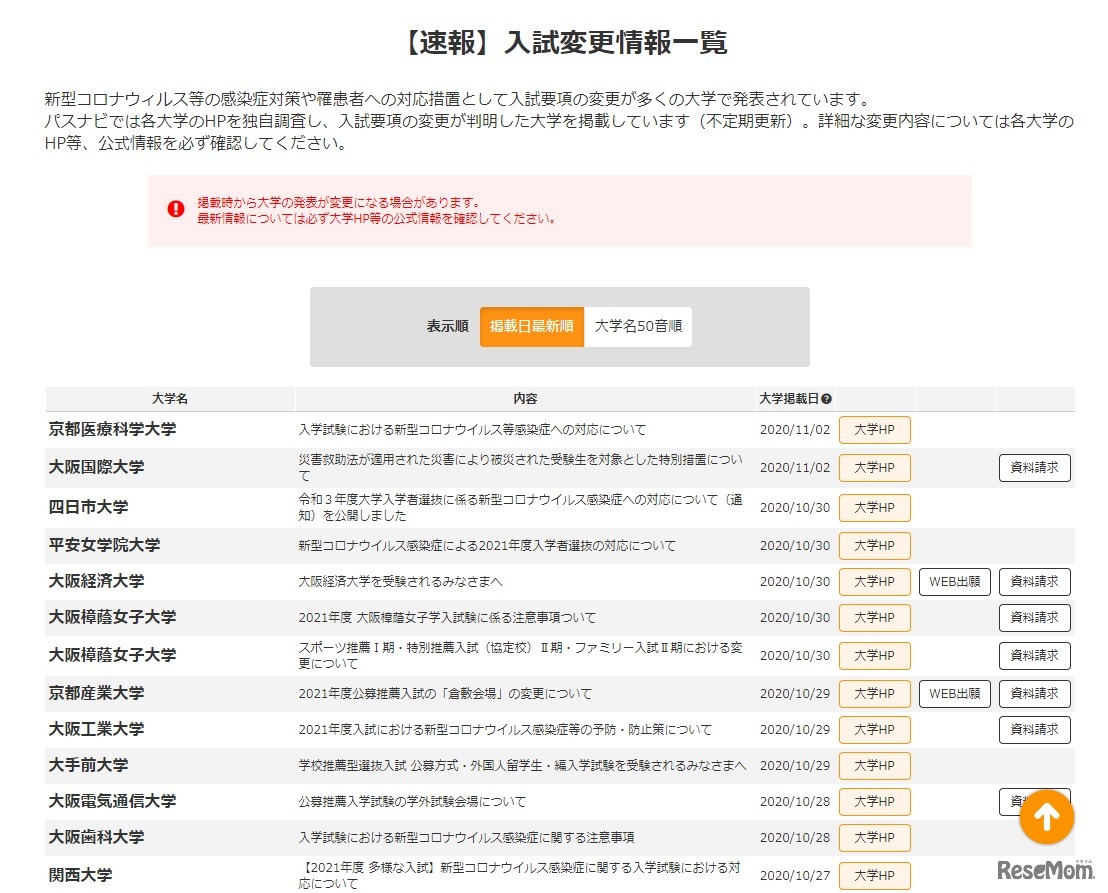Select the 掲載日最新順 sort option
The height and width of the screenshot is (893, 1108).
tap(531, 326)
